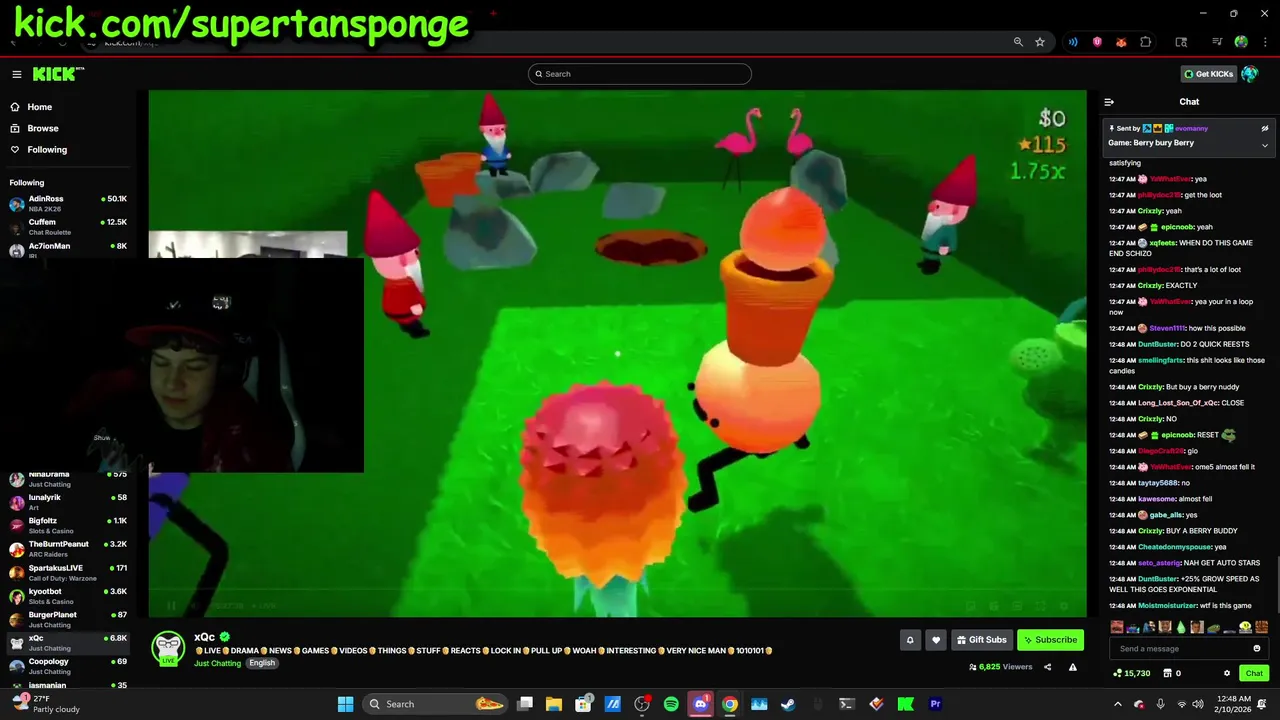
Task: Click the share stream icon
Action: [x=1048, y=667]
